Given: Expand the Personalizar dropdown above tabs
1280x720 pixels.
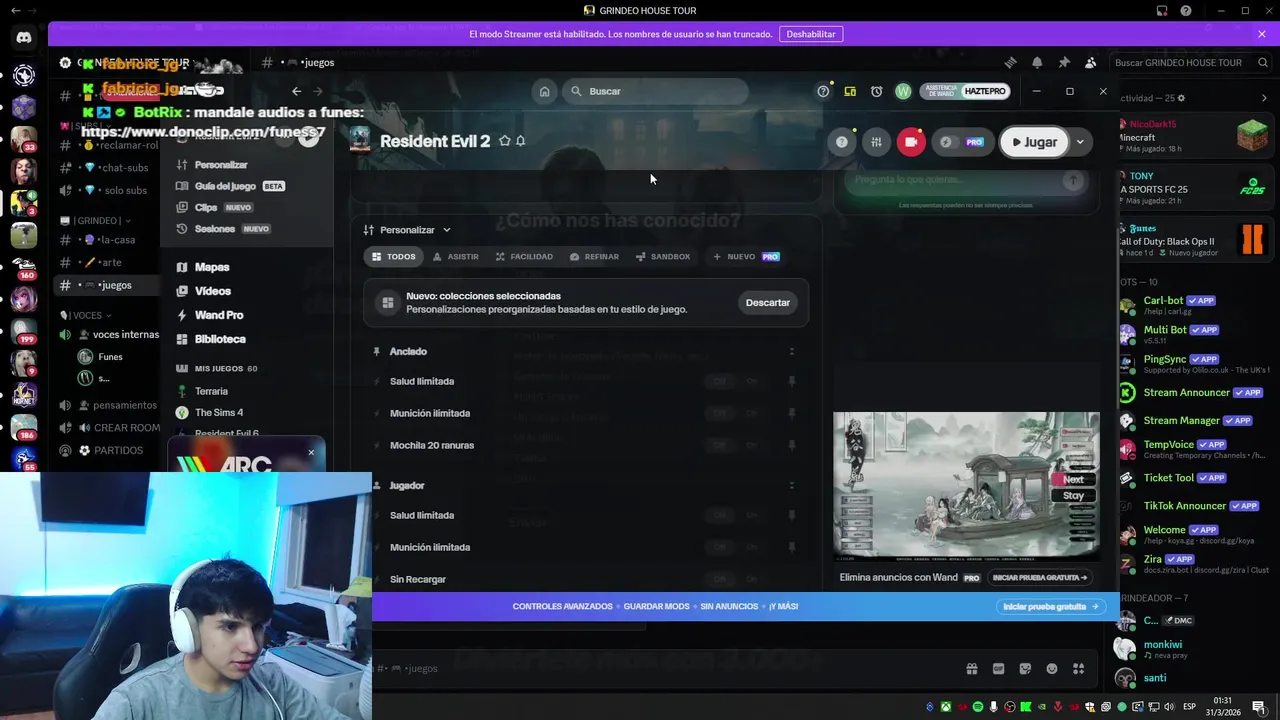Looking at the screenshot, I should (407, 230).
